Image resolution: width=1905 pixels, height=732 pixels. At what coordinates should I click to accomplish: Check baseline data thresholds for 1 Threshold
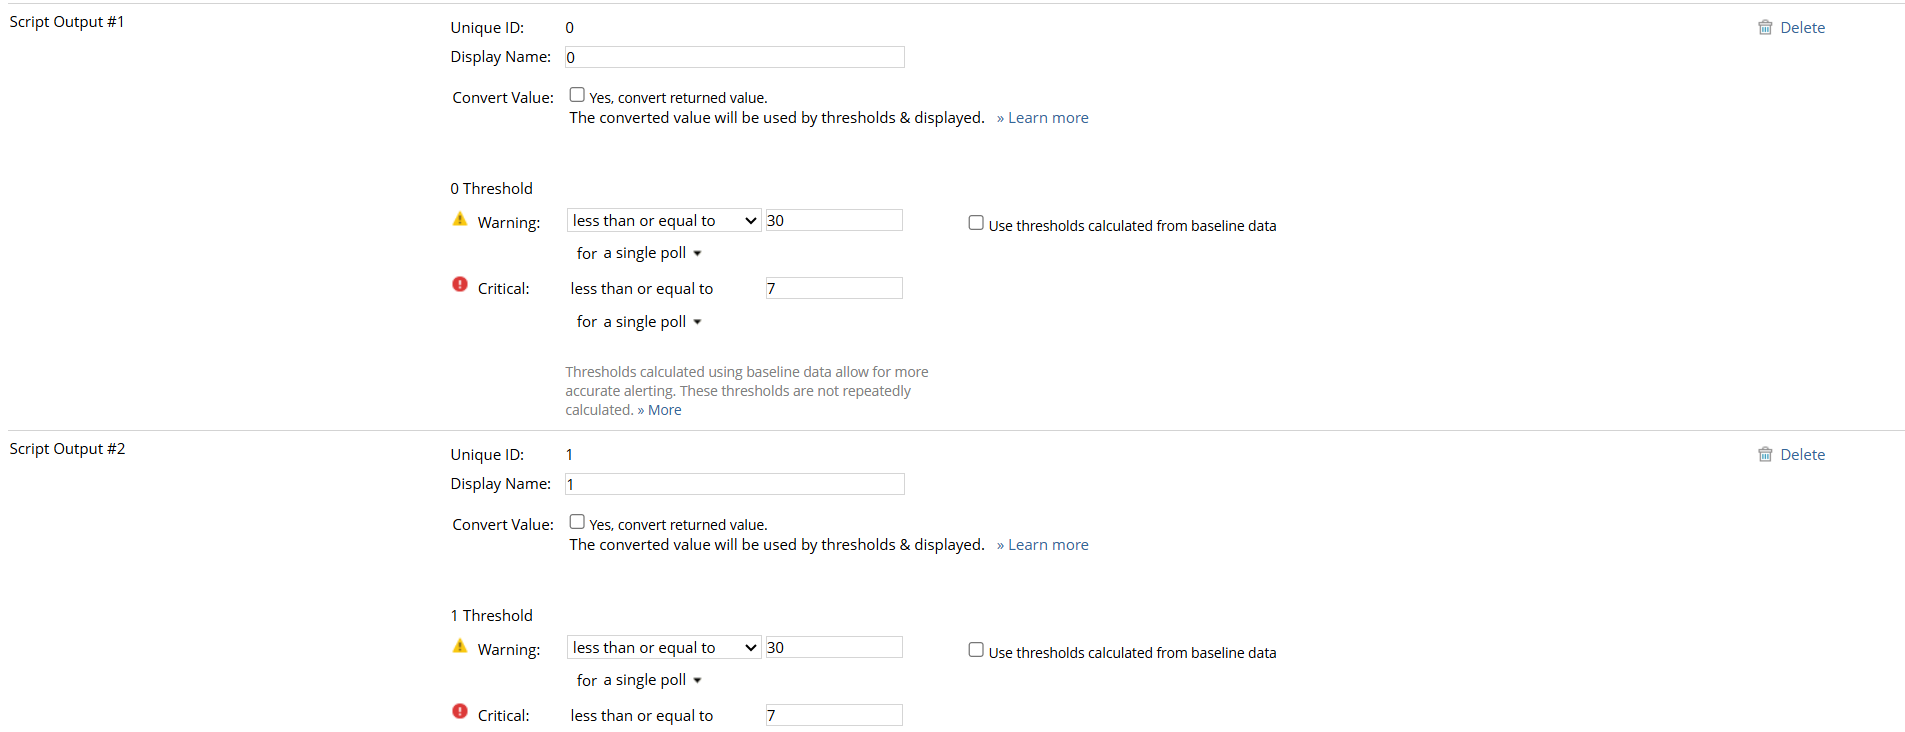[976, 650]
